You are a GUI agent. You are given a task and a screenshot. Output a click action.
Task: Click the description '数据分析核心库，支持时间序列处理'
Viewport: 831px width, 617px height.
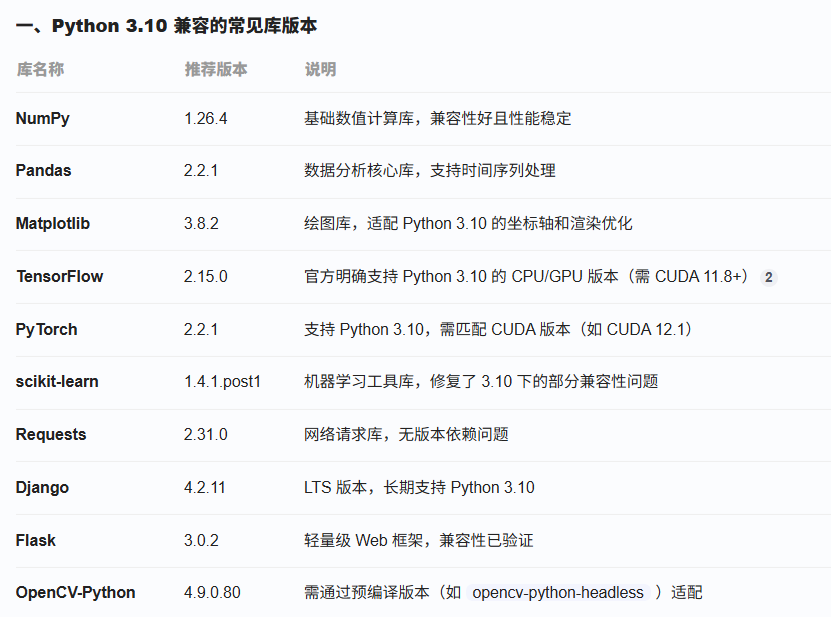coord(430,170)
